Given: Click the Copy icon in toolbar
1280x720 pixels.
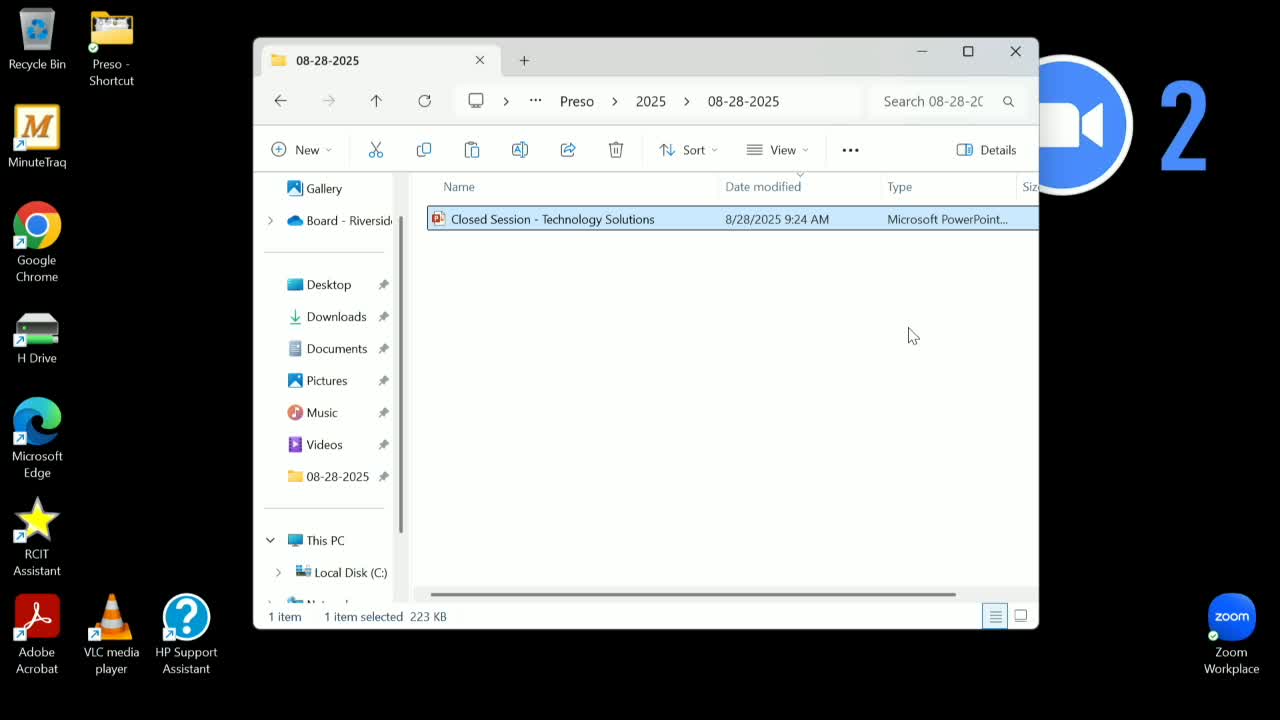Looking at the screenshot, I should click(424, 150).
